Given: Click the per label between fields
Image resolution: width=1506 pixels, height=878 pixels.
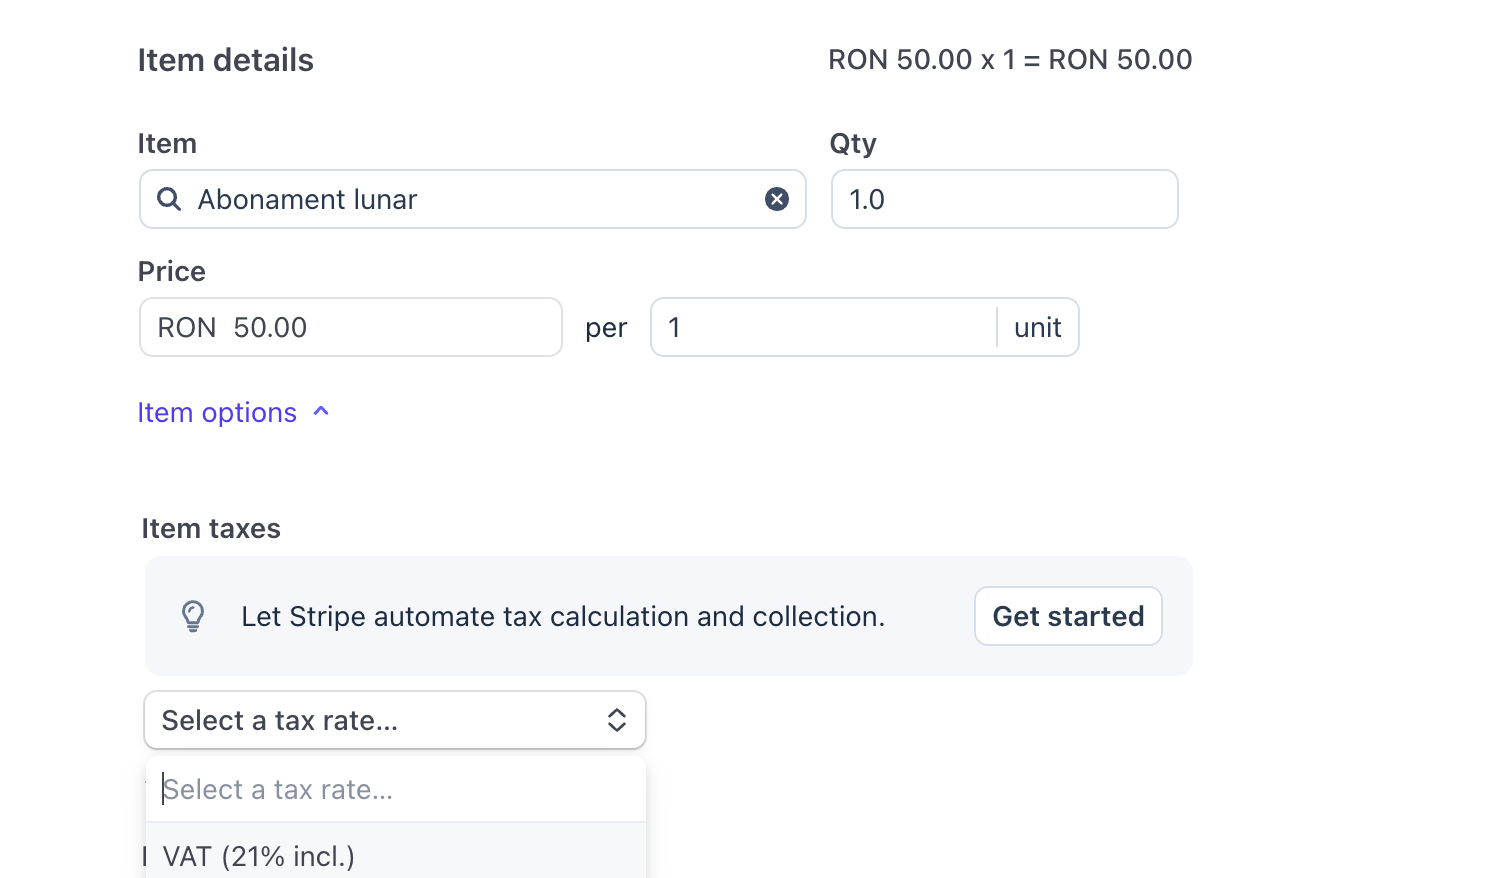Looking at the screenshot, I should point(606,329).
